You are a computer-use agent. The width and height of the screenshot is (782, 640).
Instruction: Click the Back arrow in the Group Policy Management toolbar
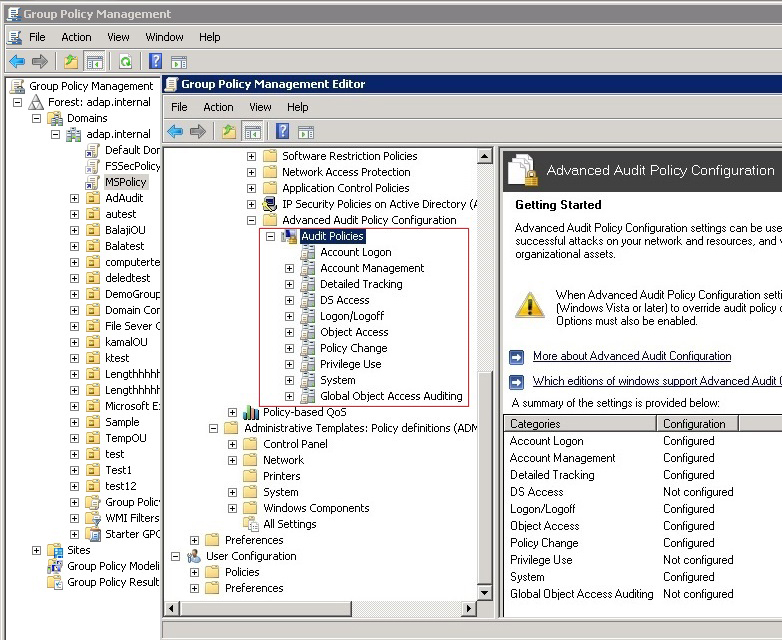pyautogui.click(x=17, y=61)
